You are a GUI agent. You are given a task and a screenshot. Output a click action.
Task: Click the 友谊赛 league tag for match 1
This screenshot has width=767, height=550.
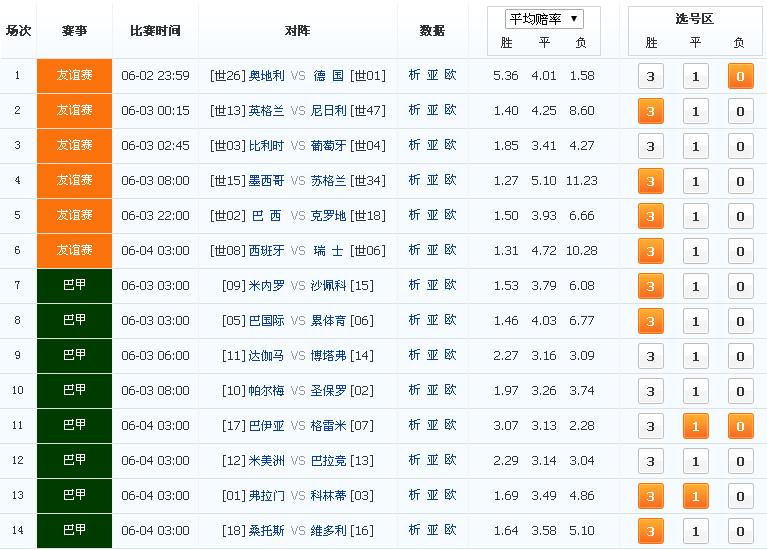[74, 76]
